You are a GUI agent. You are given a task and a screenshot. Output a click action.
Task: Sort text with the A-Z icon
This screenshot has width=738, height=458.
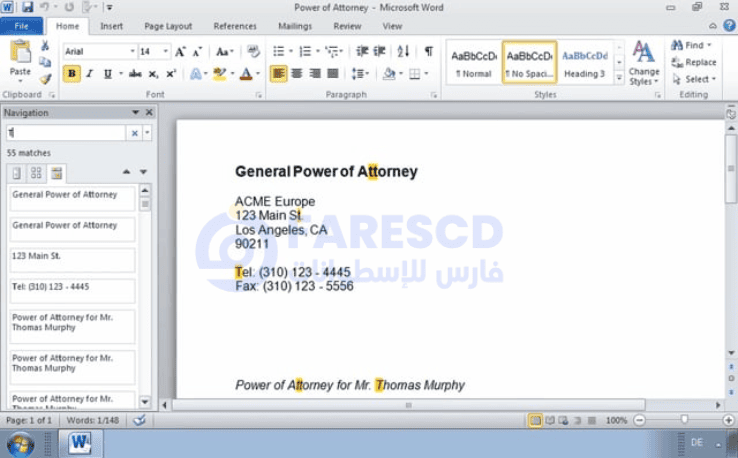(403, 51)
